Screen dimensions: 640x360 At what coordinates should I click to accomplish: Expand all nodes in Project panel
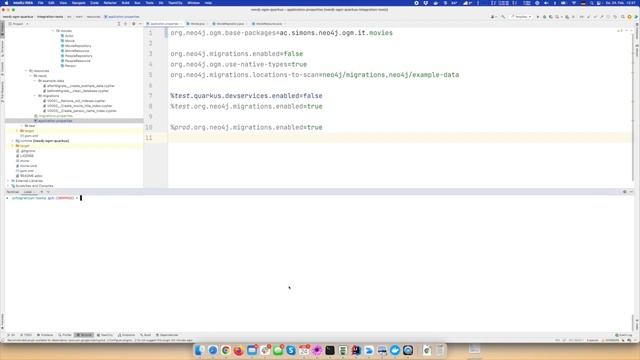click(119, 24)
